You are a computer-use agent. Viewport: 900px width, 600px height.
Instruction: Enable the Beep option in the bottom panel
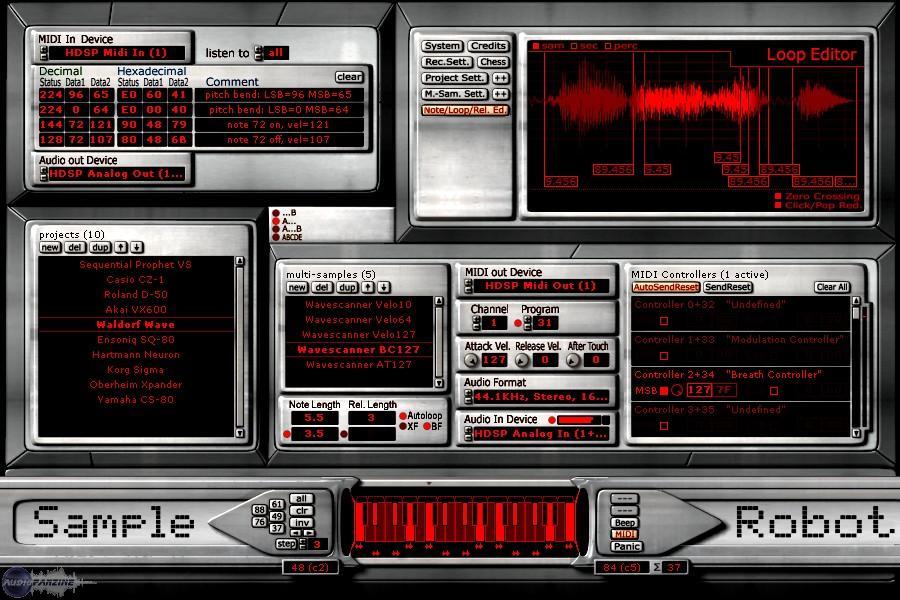(x=625, y=522)
